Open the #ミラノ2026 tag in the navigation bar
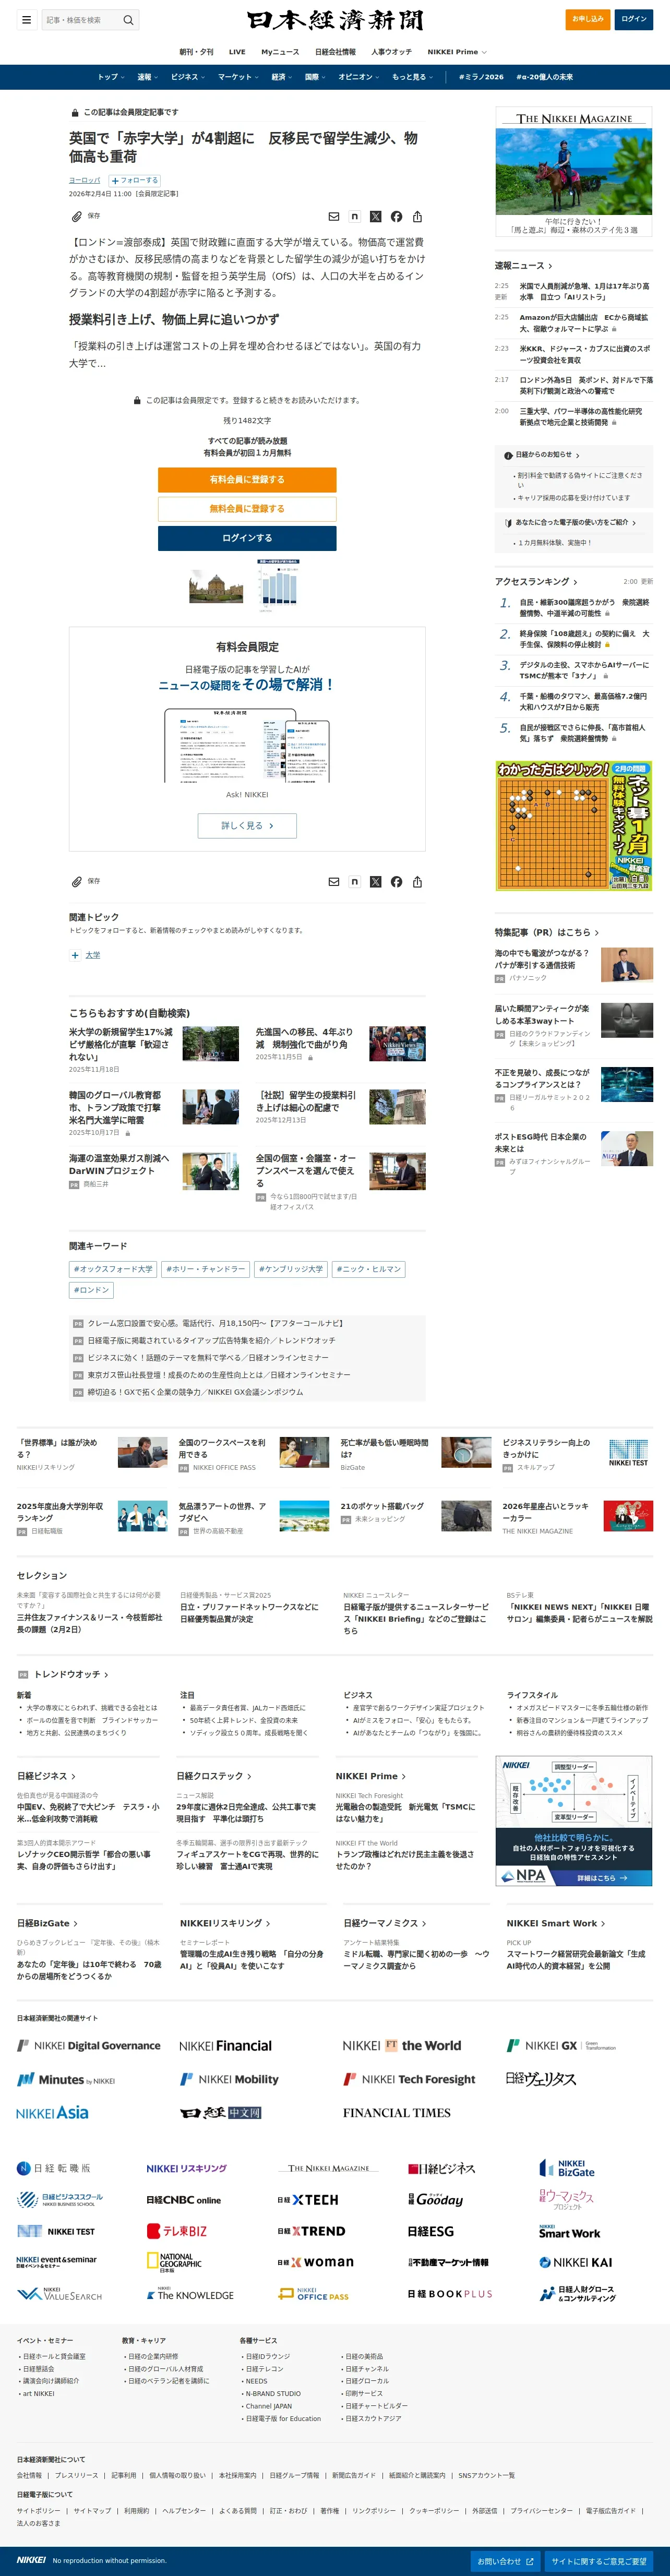 (481, 77)
